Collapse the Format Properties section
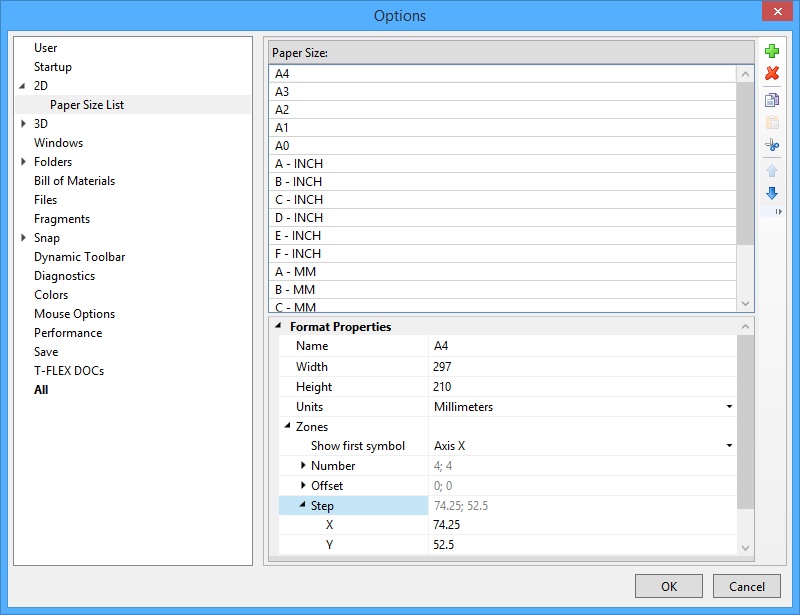 [x=279, y=326]
